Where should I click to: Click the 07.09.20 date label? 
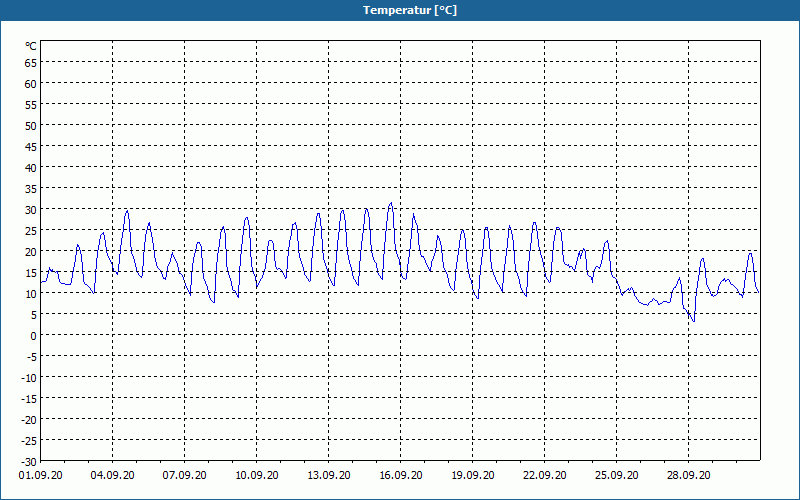pos(184,475)
